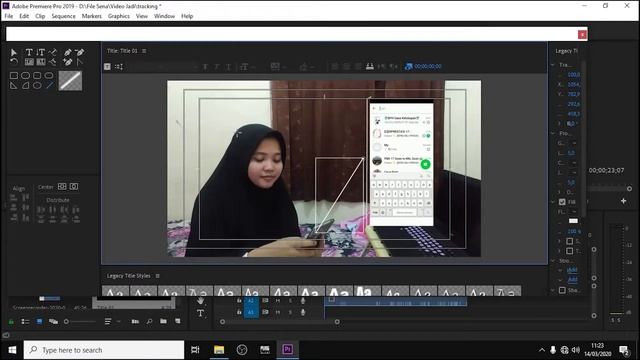Select the Ellipse shape tool
640x360 pixels.
pos(37,86)
